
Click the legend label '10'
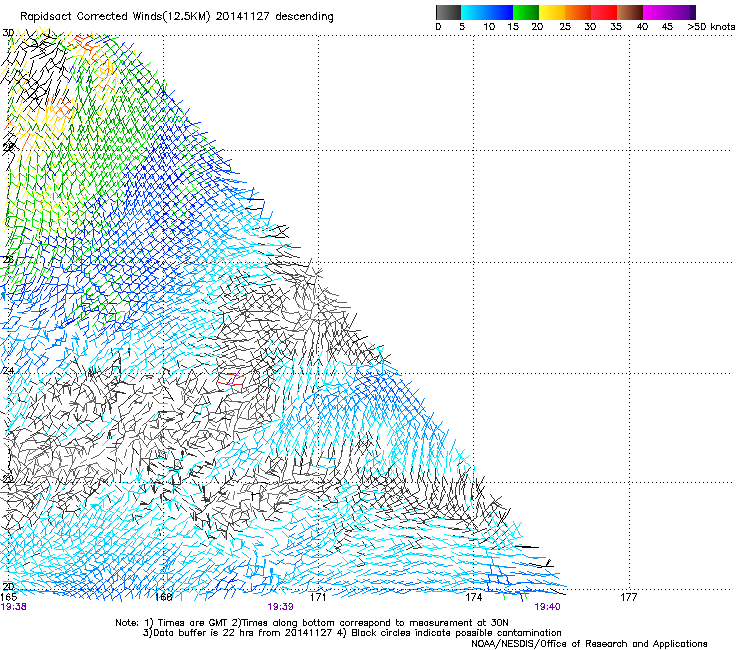(489, 27)
